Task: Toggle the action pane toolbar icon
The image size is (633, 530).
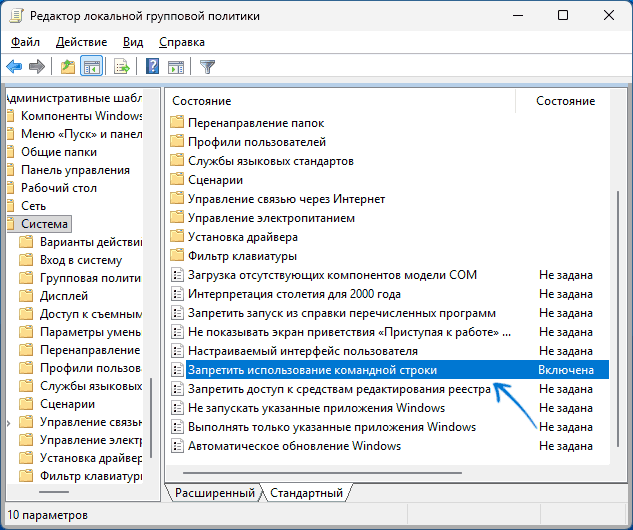Action: pyautogui.click(x=176, y=67)
